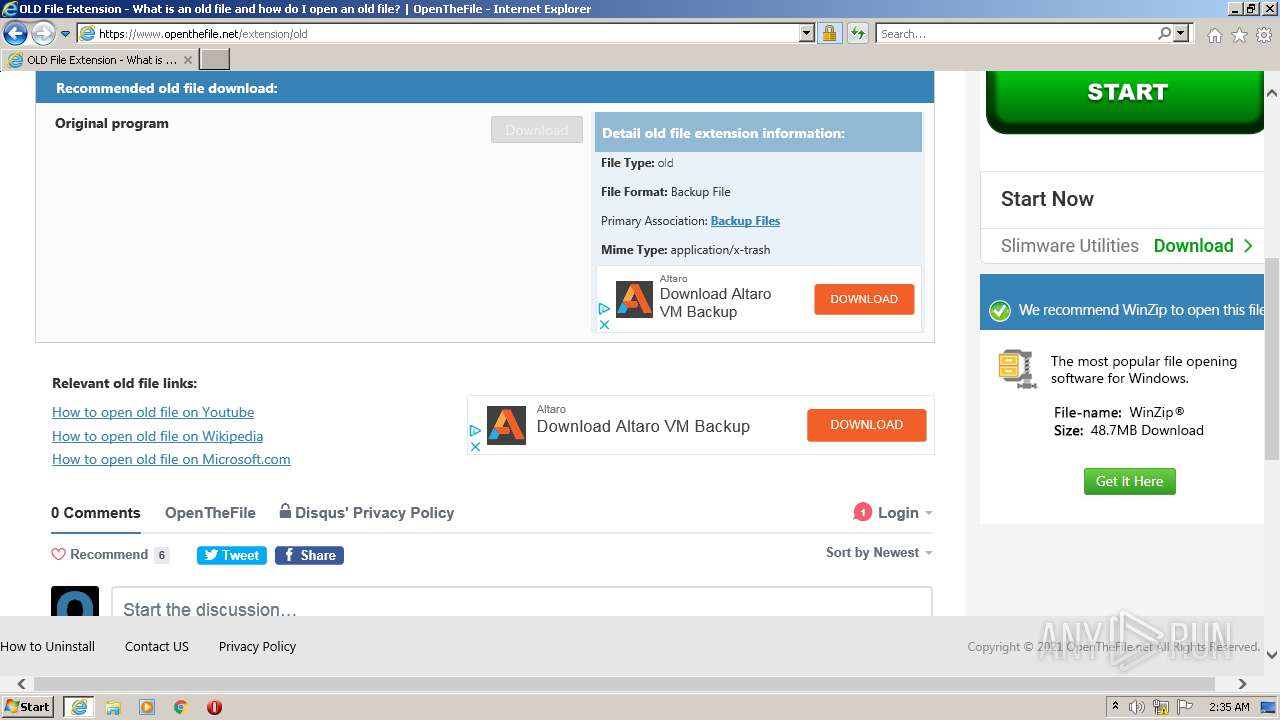Open the How to Uninstall footer link
The image size is (1280, 720).
[48, 646]
